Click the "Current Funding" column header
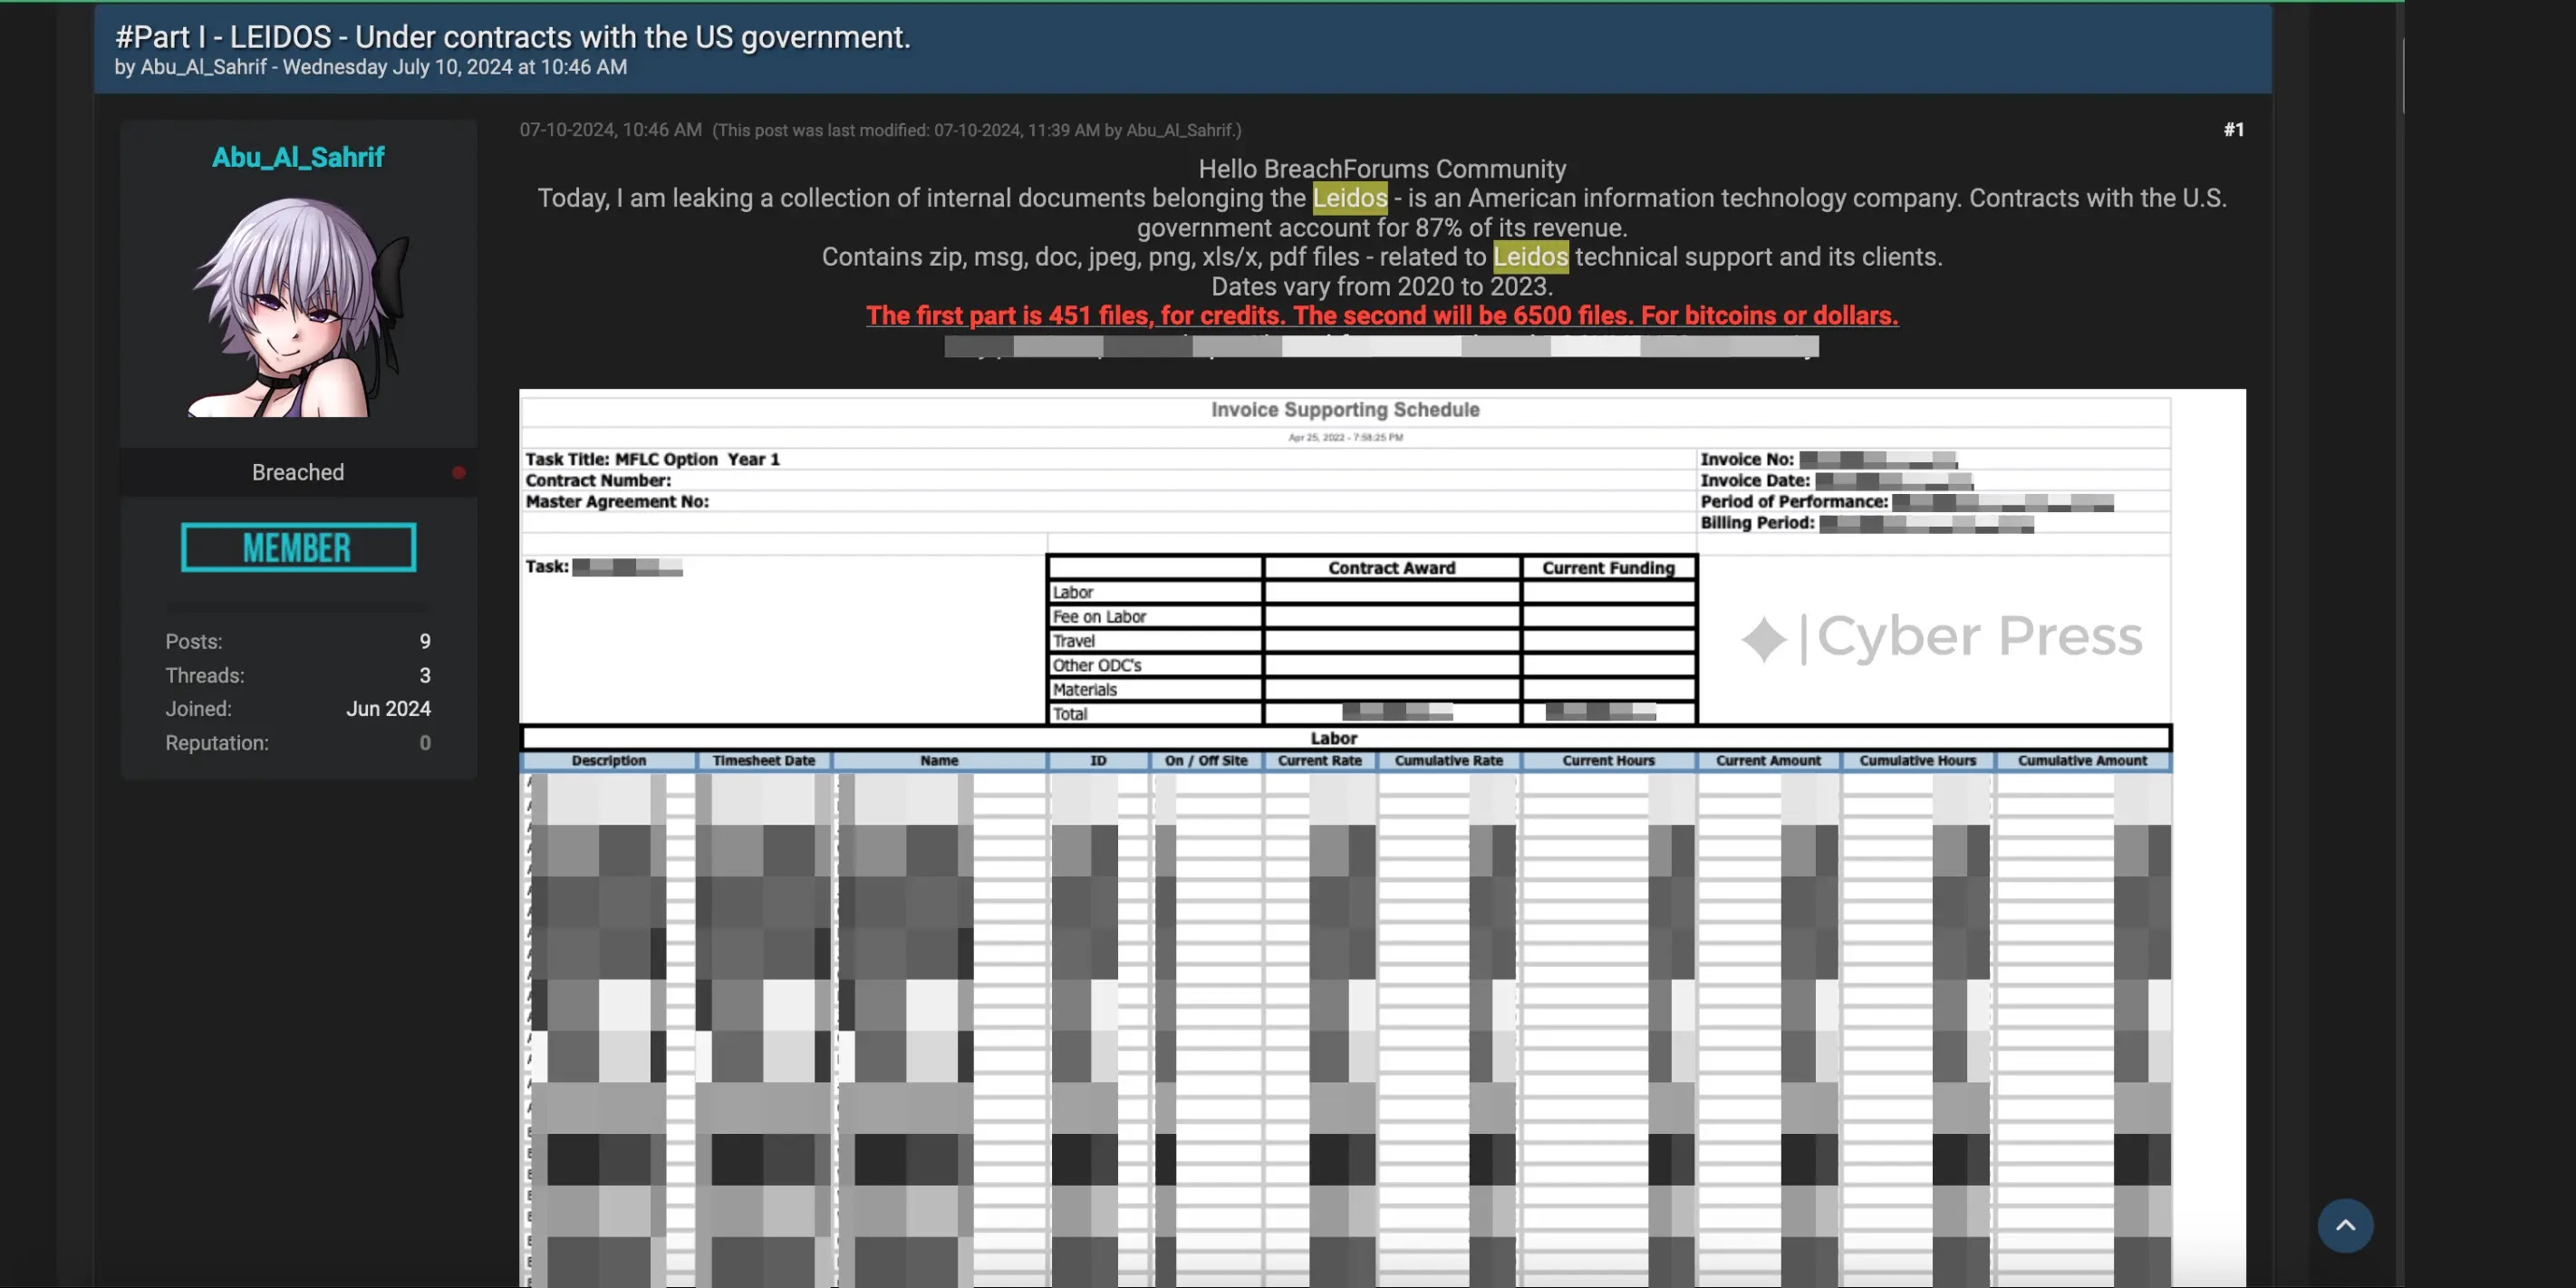2576x1288 pixels. point(1608,568)
